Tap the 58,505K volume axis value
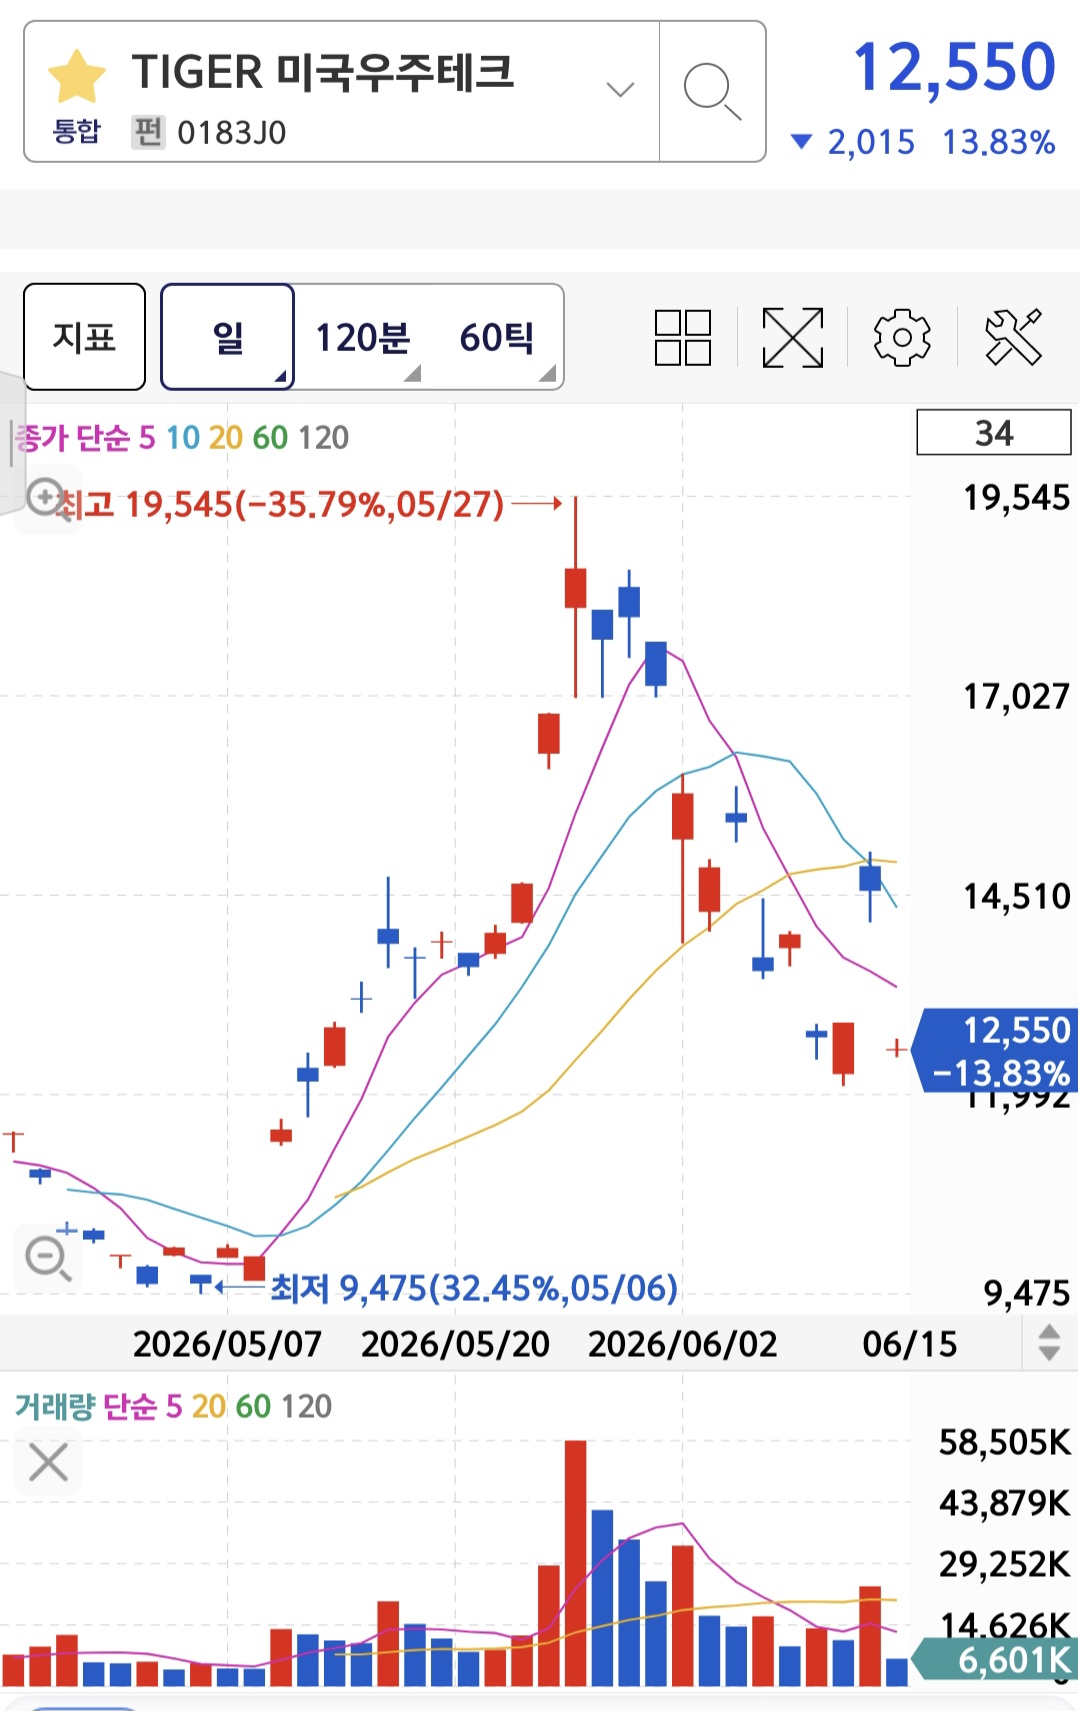1080x1711 pixels. click(x=1004, y=1442)
